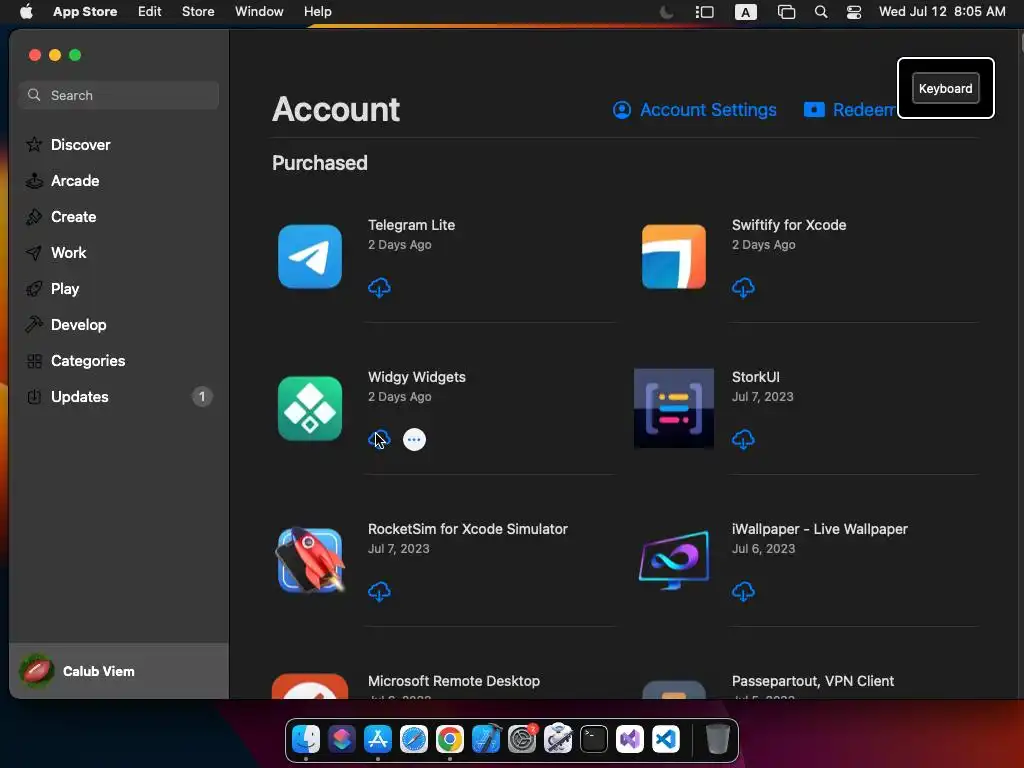Download Swiftify for Xcode via its cloud icon

pyautogui.click(x=743, y=287)
